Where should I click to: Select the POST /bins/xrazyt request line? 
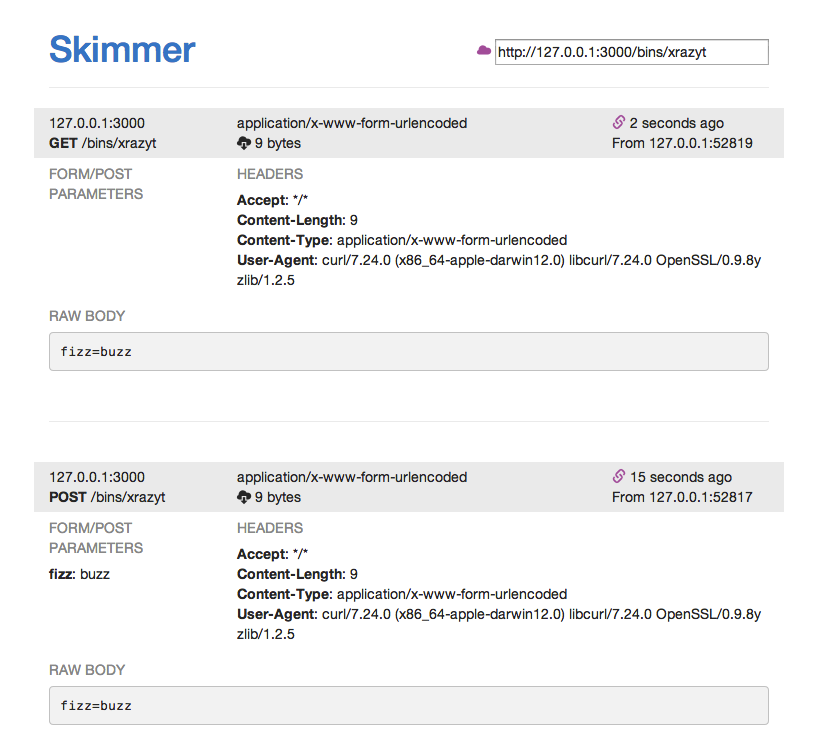point(107,497)
